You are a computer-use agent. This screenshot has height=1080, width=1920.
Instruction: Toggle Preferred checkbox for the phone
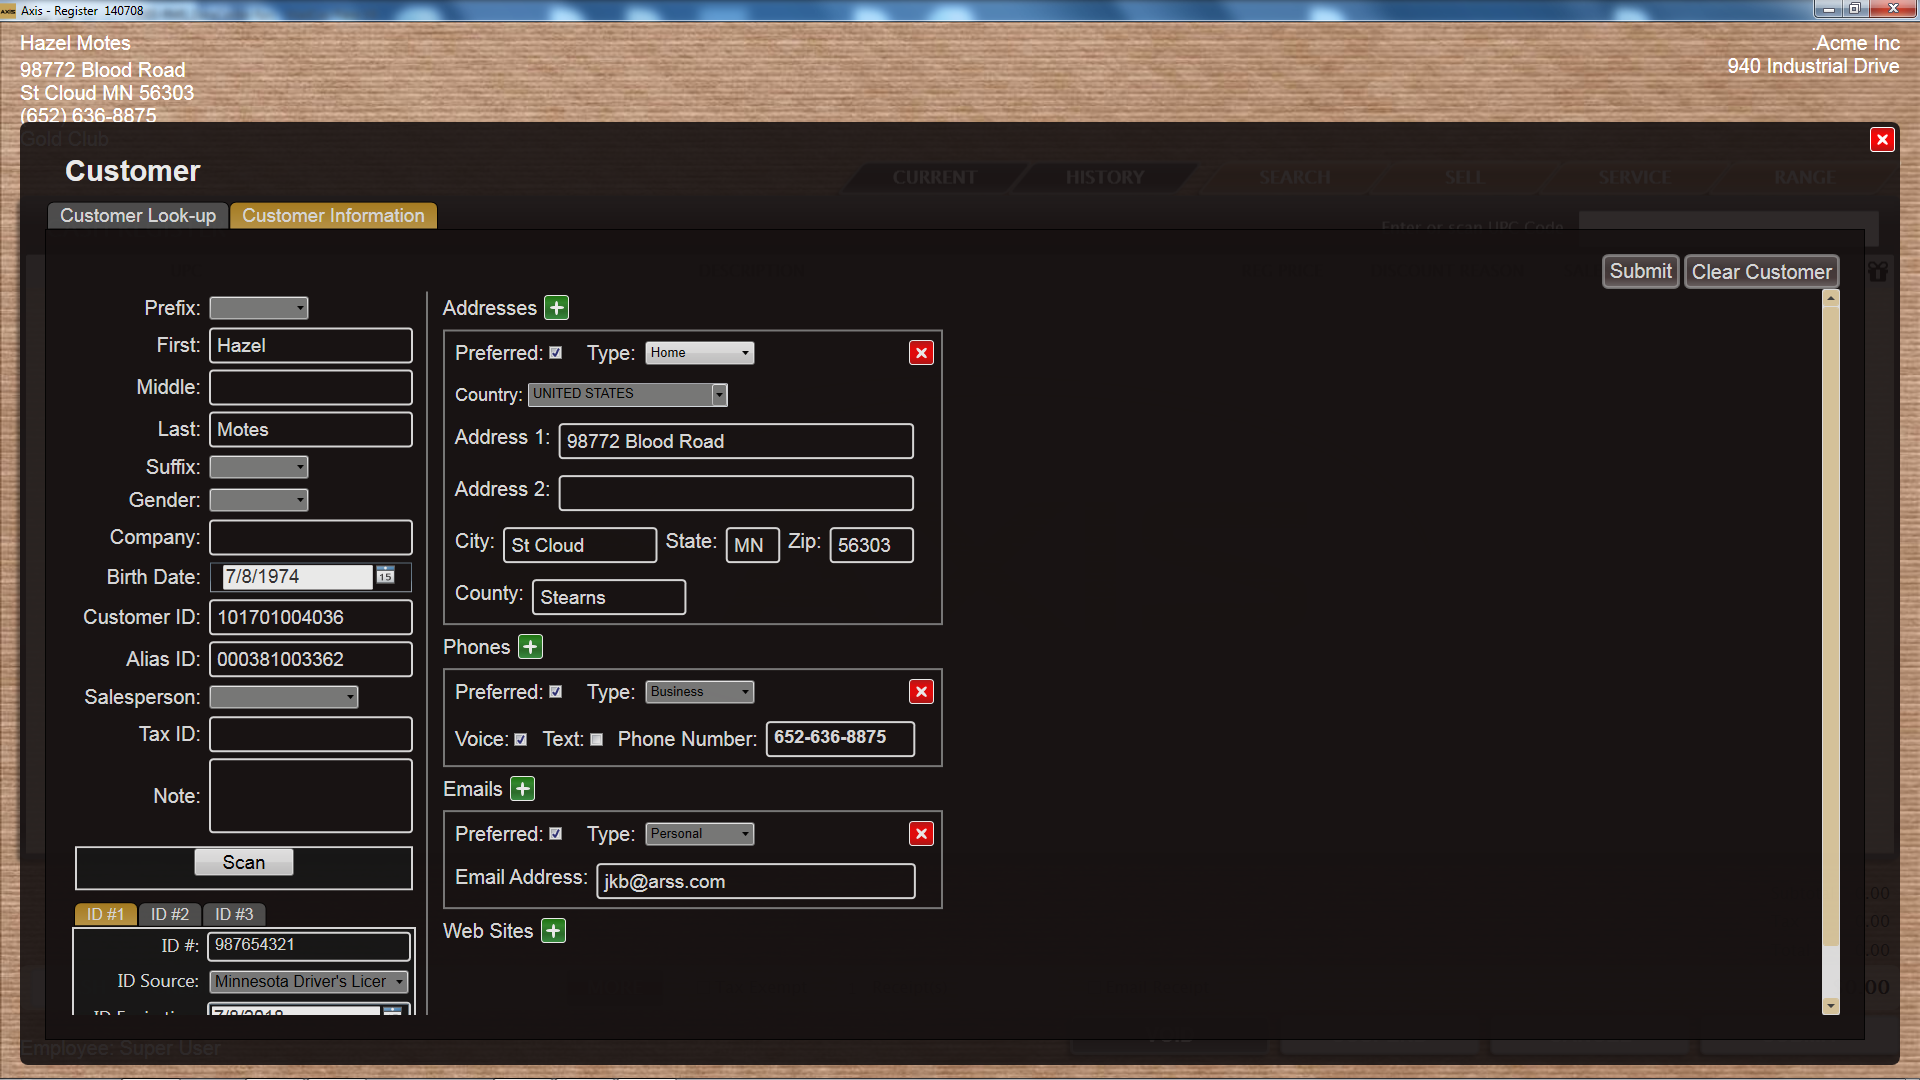[556, 692]
